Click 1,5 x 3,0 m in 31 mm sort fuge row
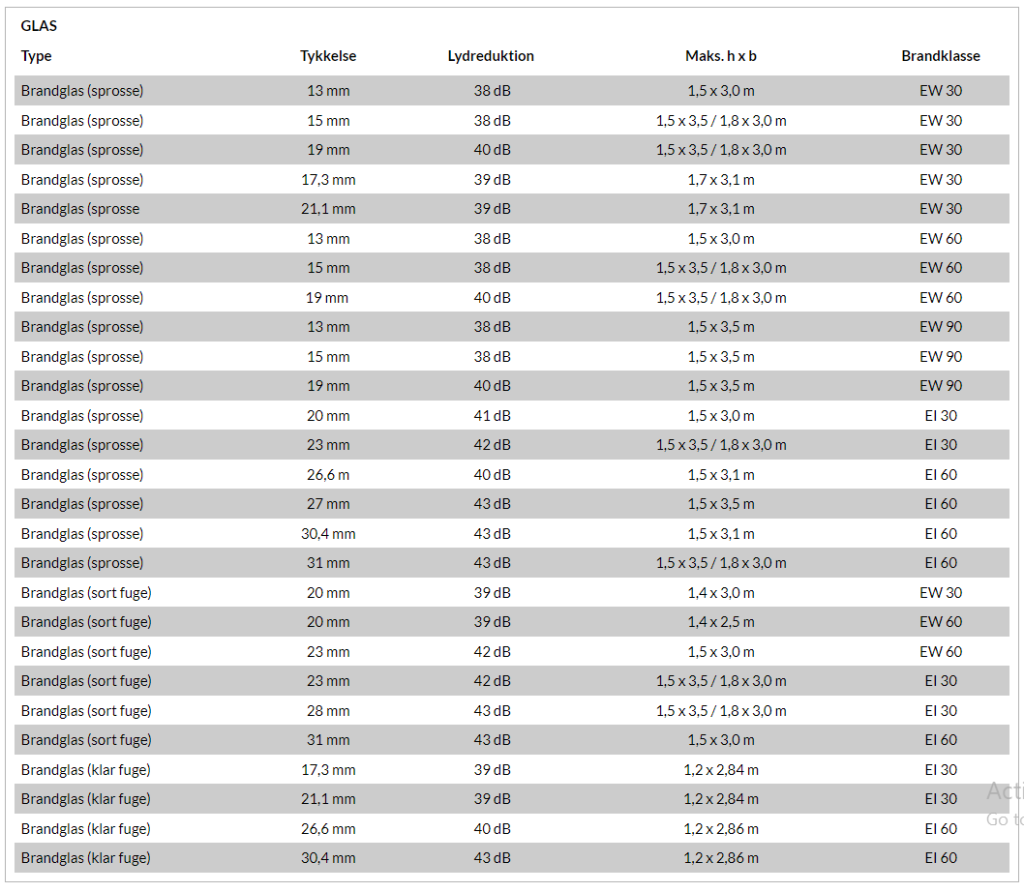 [720, 740]
